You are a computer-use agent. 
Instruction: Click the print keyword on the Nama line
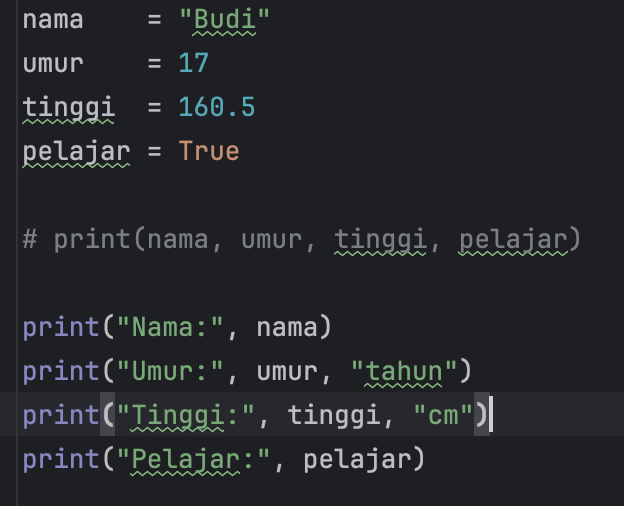tap(60, 328)
